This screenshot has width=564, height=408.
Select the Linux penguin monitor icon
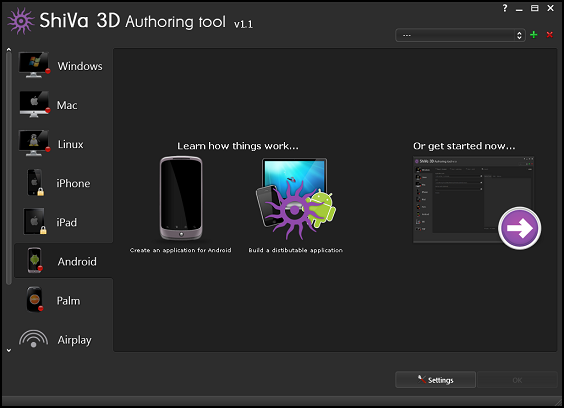[34, 143]
